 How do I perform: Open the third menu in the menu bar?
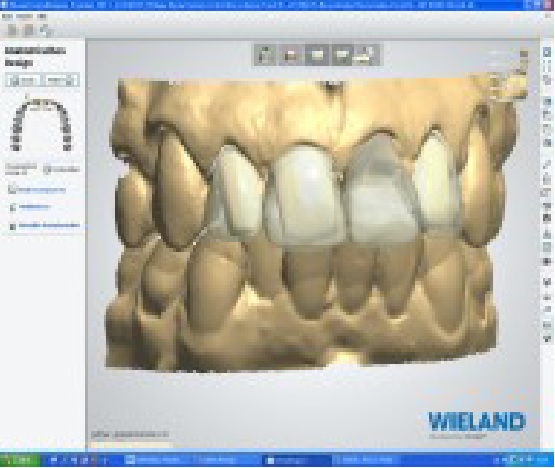(x=42, y=16)
